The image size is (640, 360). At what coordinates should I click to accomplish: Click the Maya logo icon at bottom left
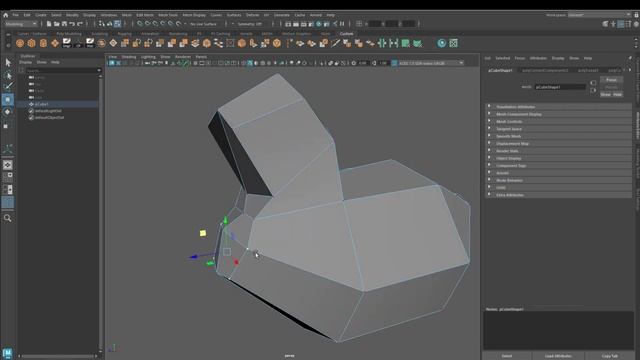(7, 353)
